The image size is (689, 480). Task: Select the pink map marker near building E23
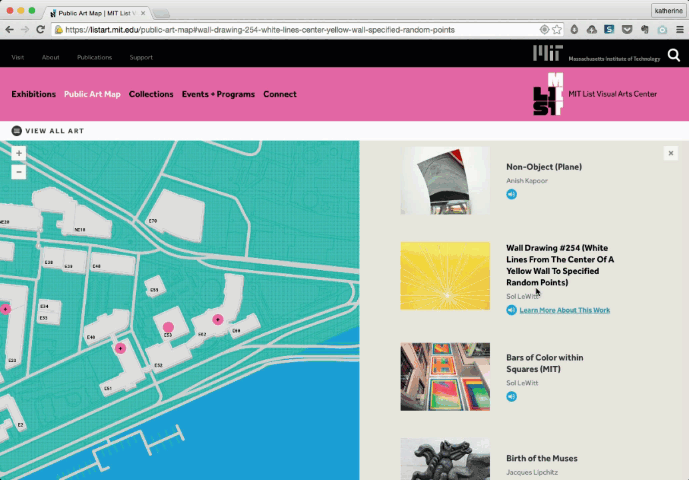tap(5, 309)
